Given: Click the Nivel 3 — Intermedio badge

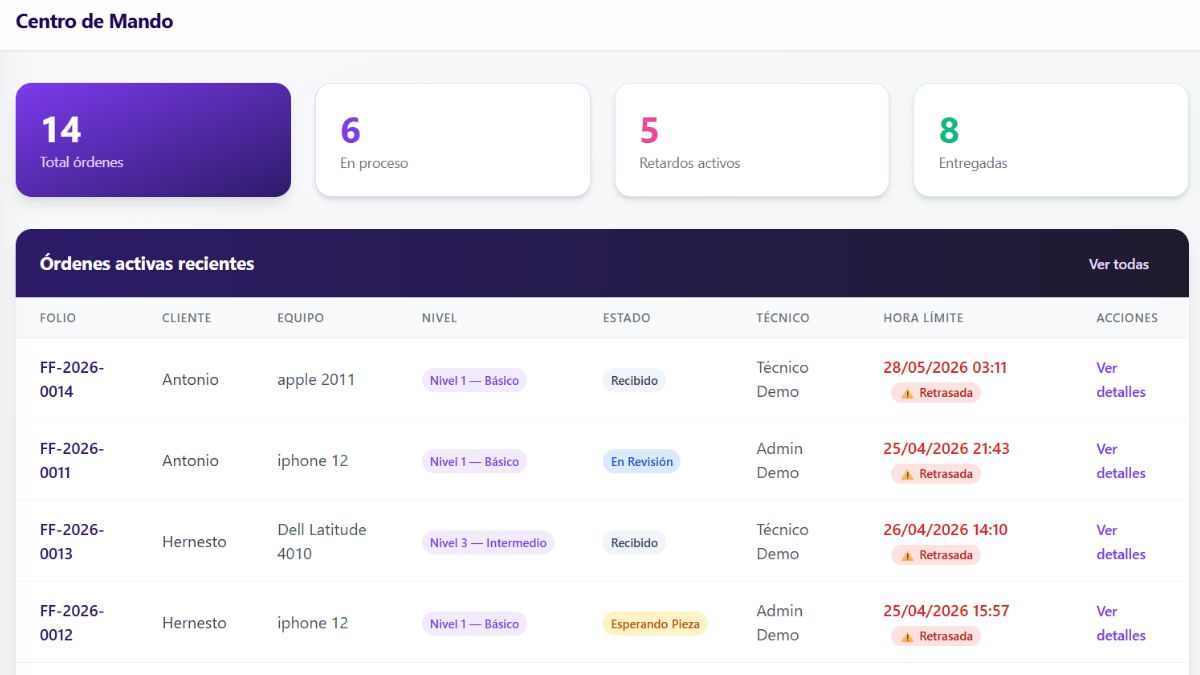Looking at the screenshot, I should point(488,543).
